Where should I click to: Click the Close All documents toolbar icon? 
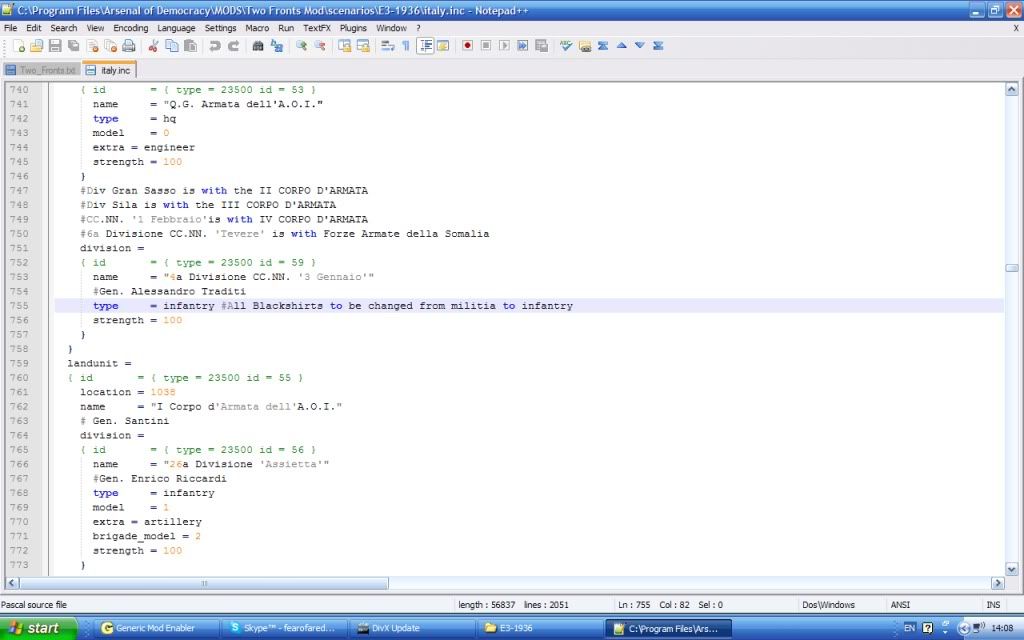tap(110, 46)
